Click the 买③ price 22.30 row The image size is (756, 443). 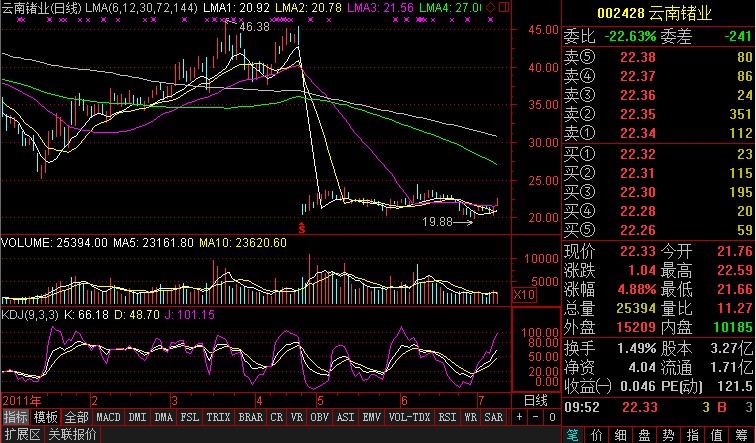659,192
